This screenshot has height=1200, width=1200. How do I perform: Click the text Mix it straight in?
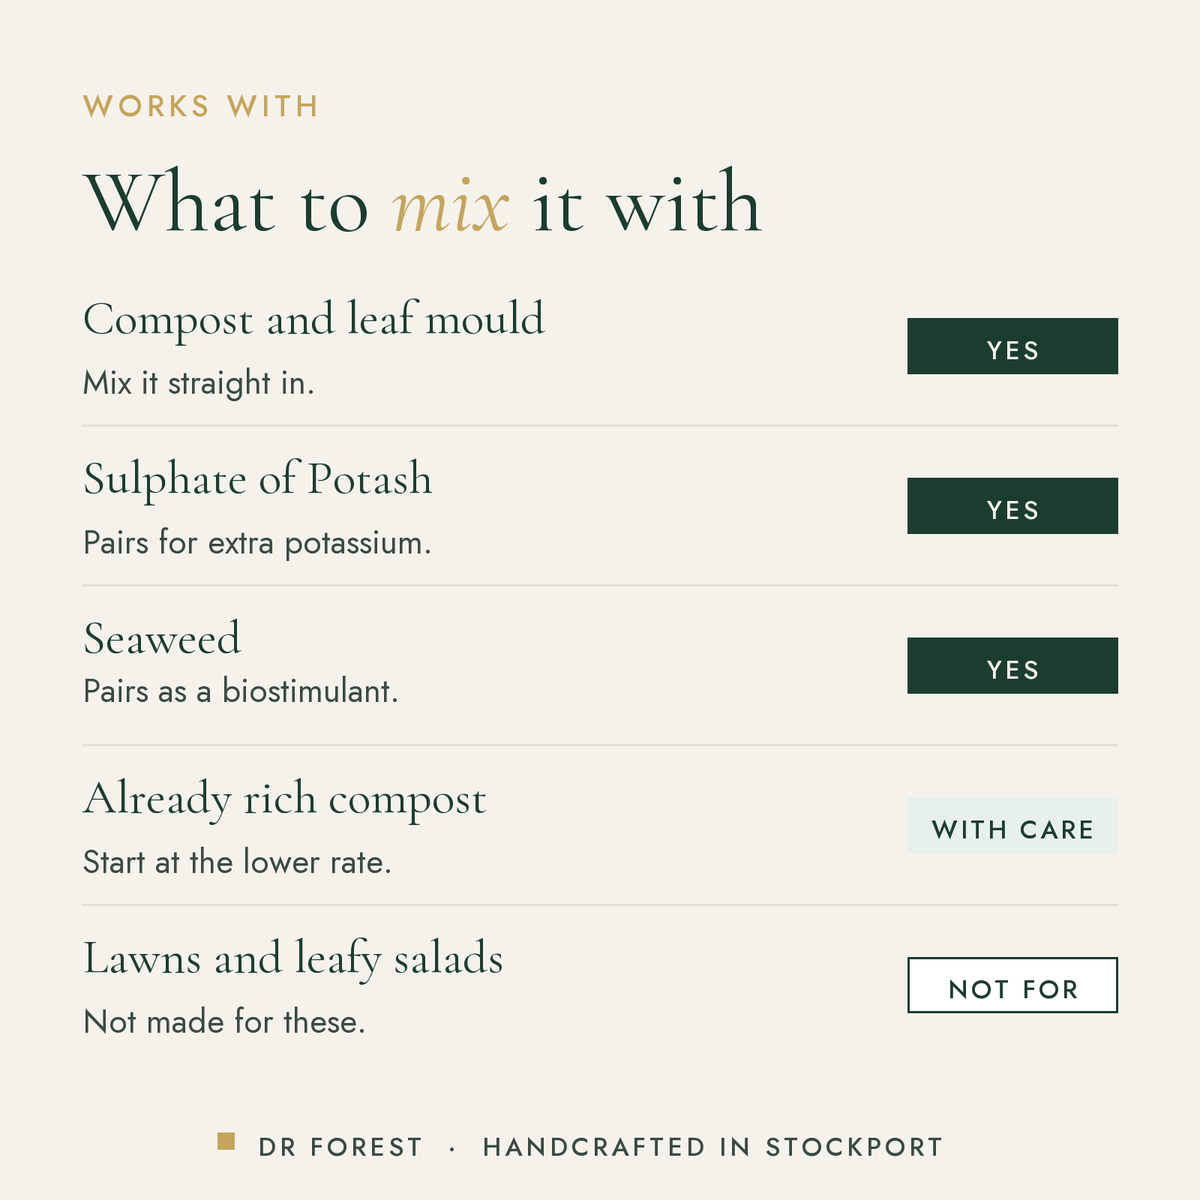[199, 384]
